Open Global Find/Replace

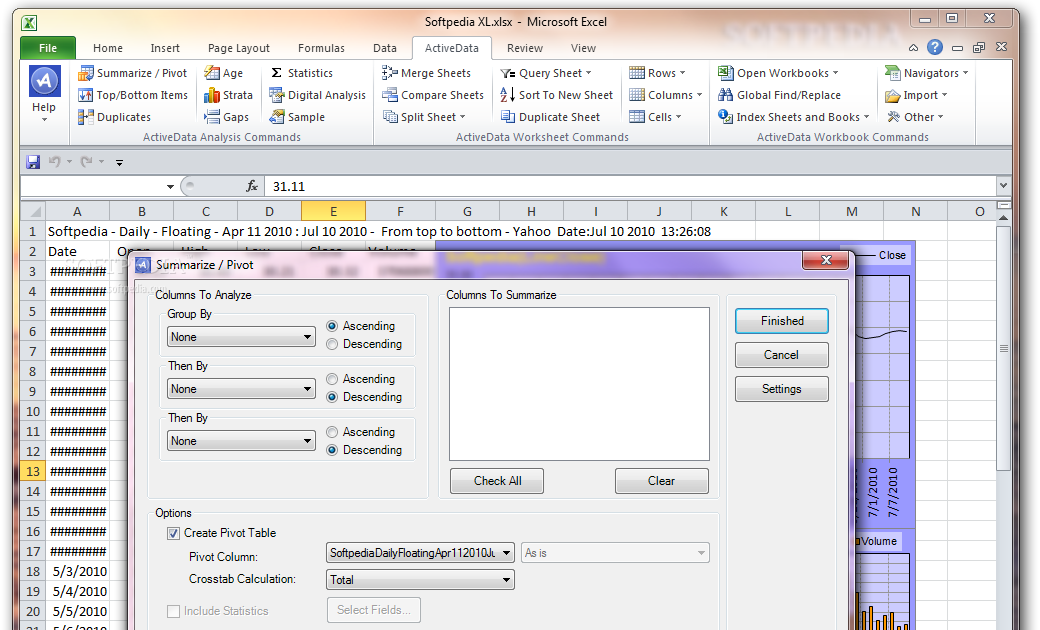[779, 95]
